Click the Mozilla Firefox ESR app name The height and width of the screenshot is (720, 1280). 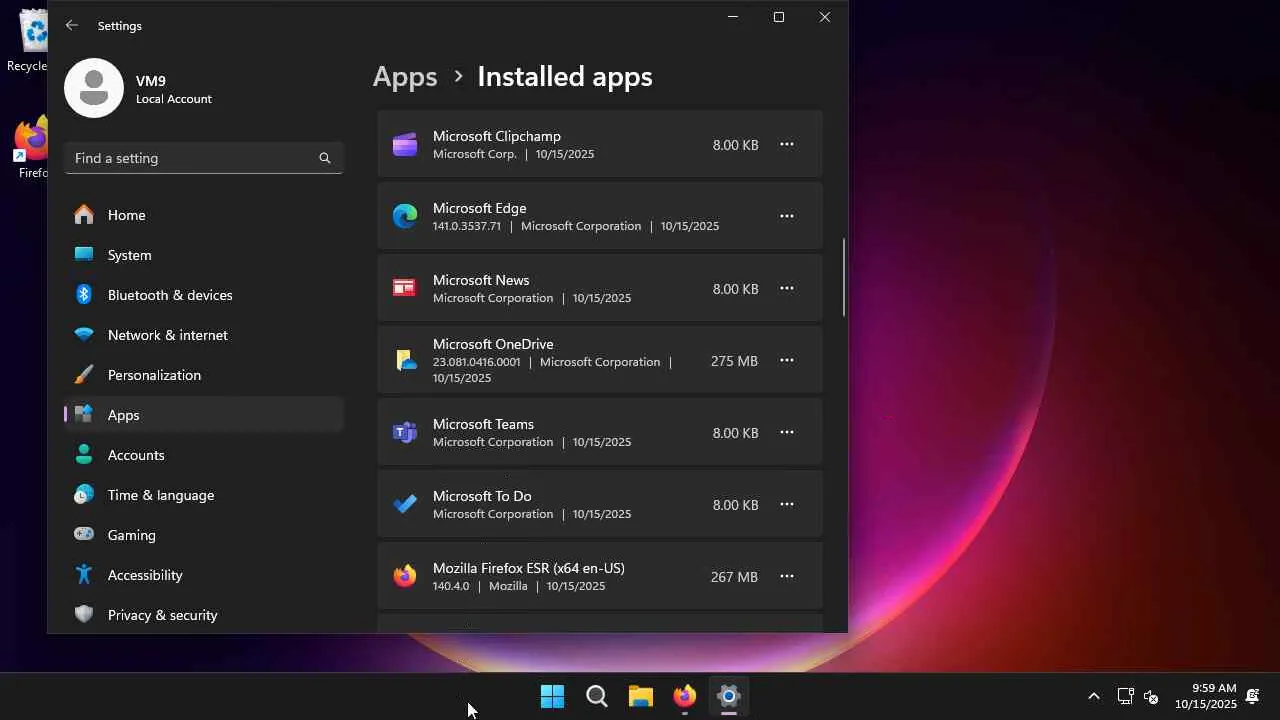tap(529, 568)
